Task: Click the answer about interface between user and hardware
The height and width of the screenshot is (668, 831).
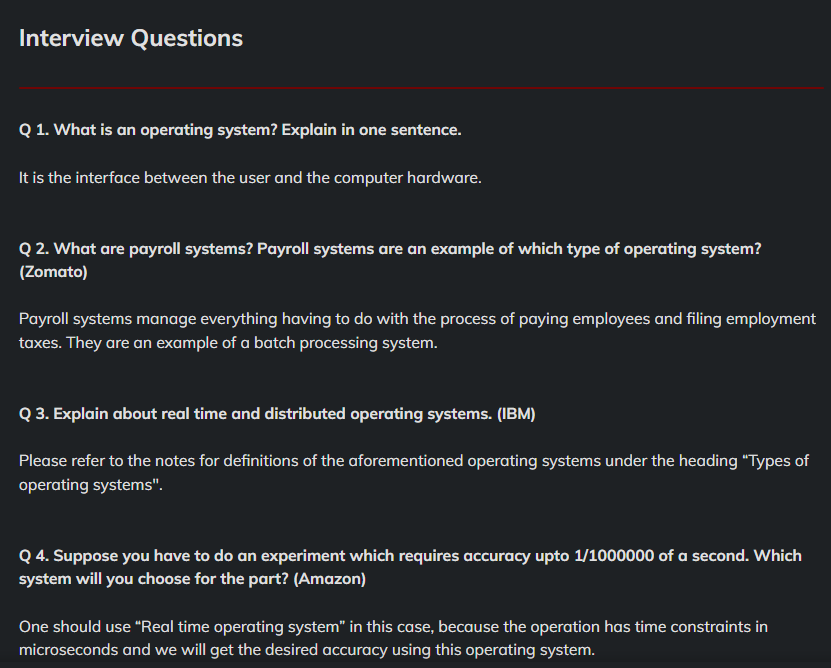Action: click(250, 178)
